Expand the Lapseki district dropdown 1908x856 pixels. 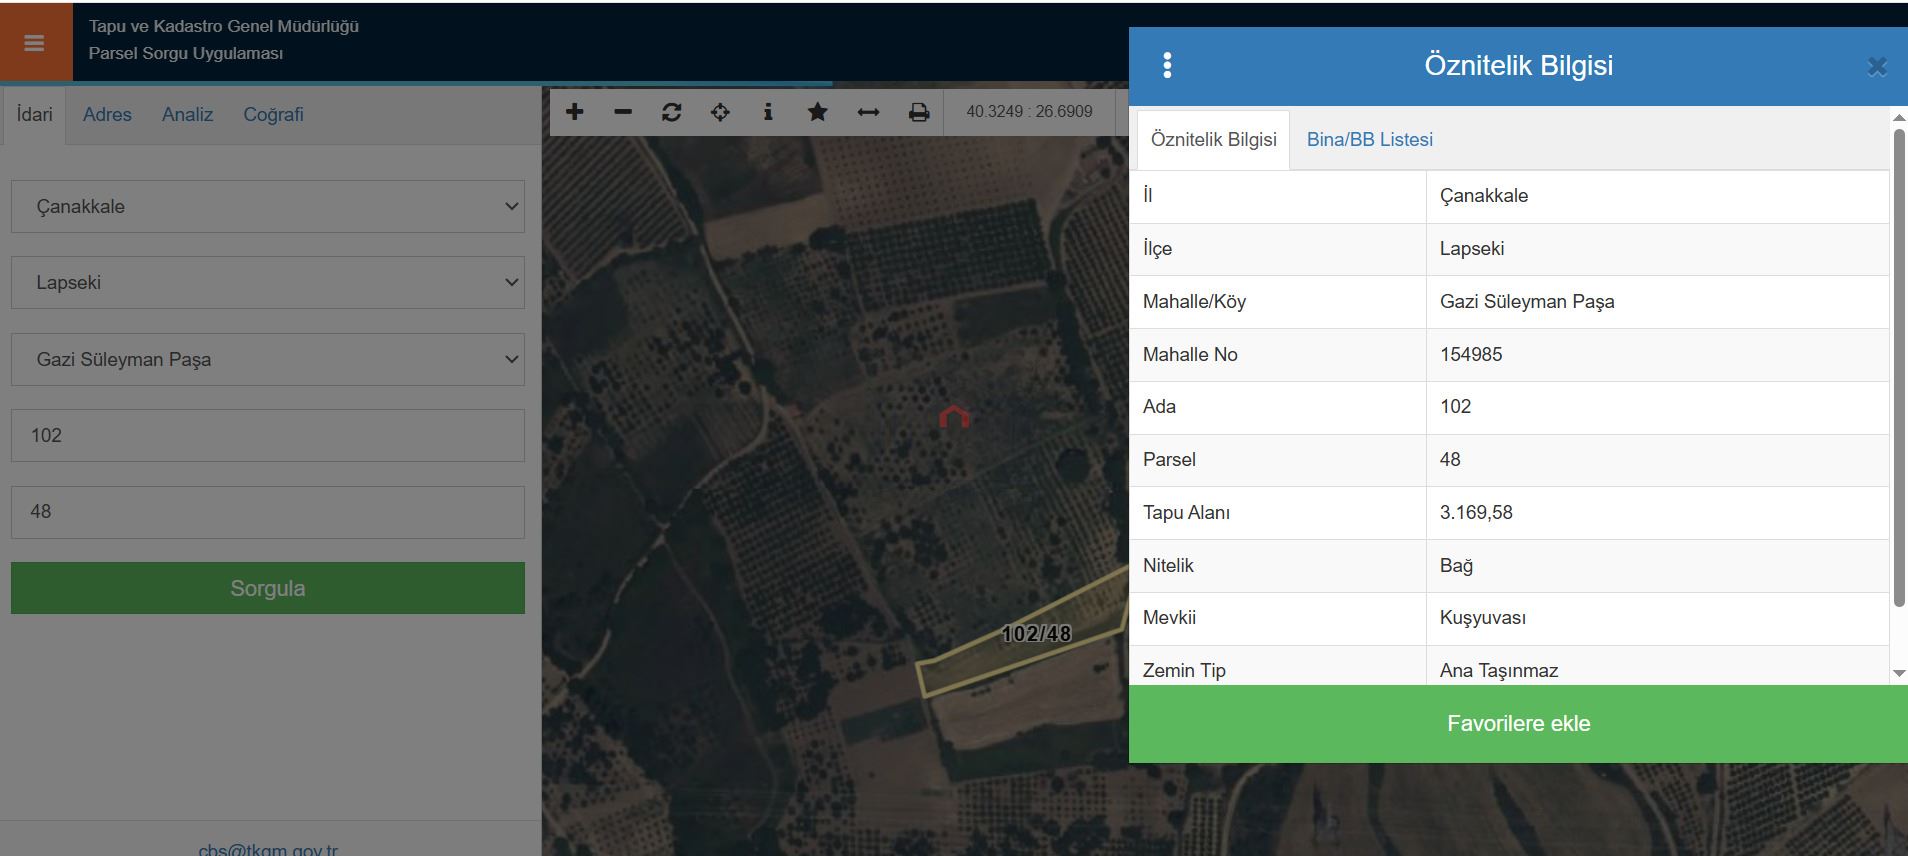pos(267,283)
